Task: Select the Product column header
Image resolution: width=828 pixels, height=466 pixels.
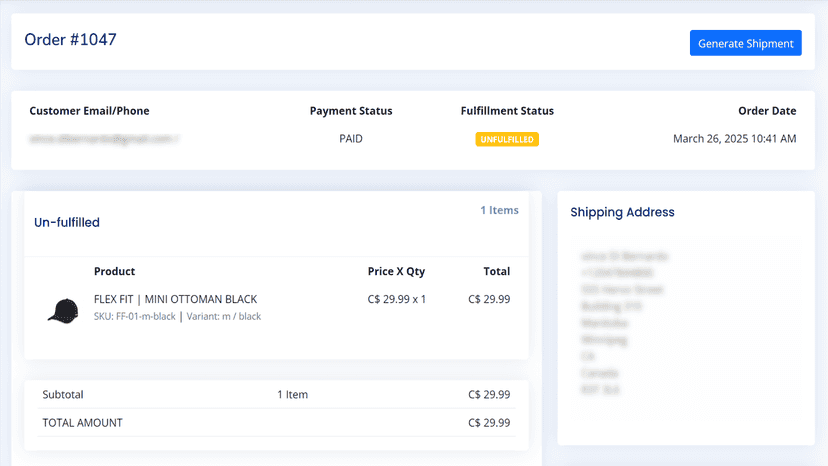Action: click(115, 272)
